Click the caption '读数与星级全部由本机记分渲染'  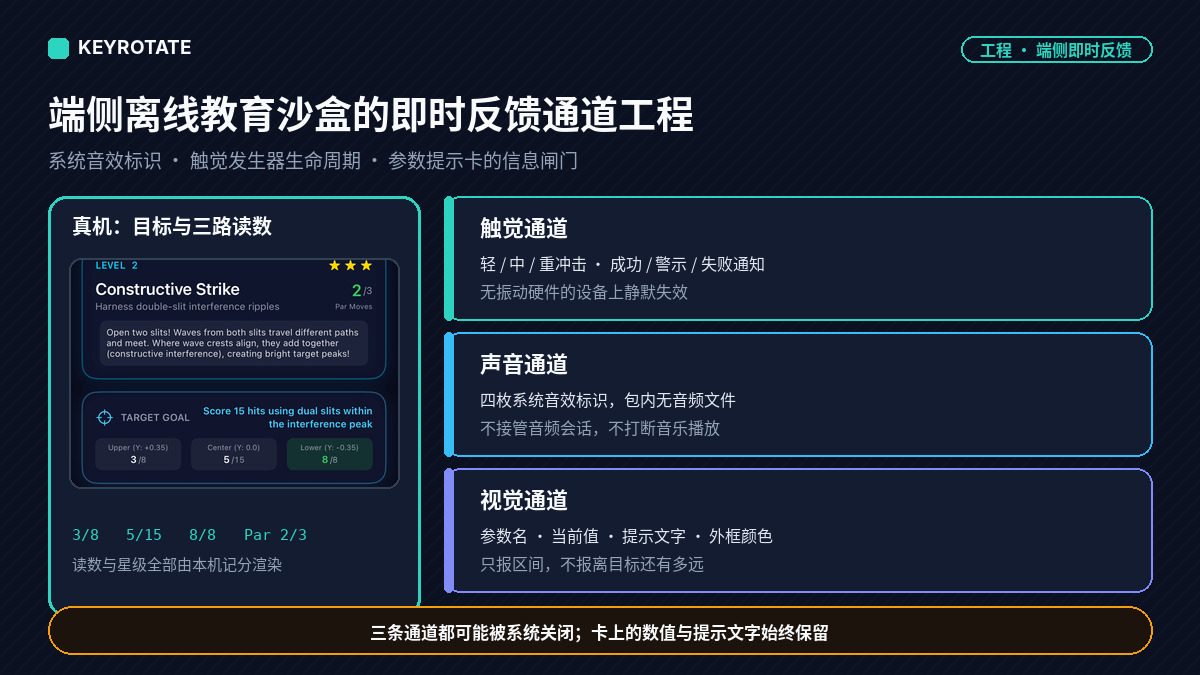click(x=177, y=565)
